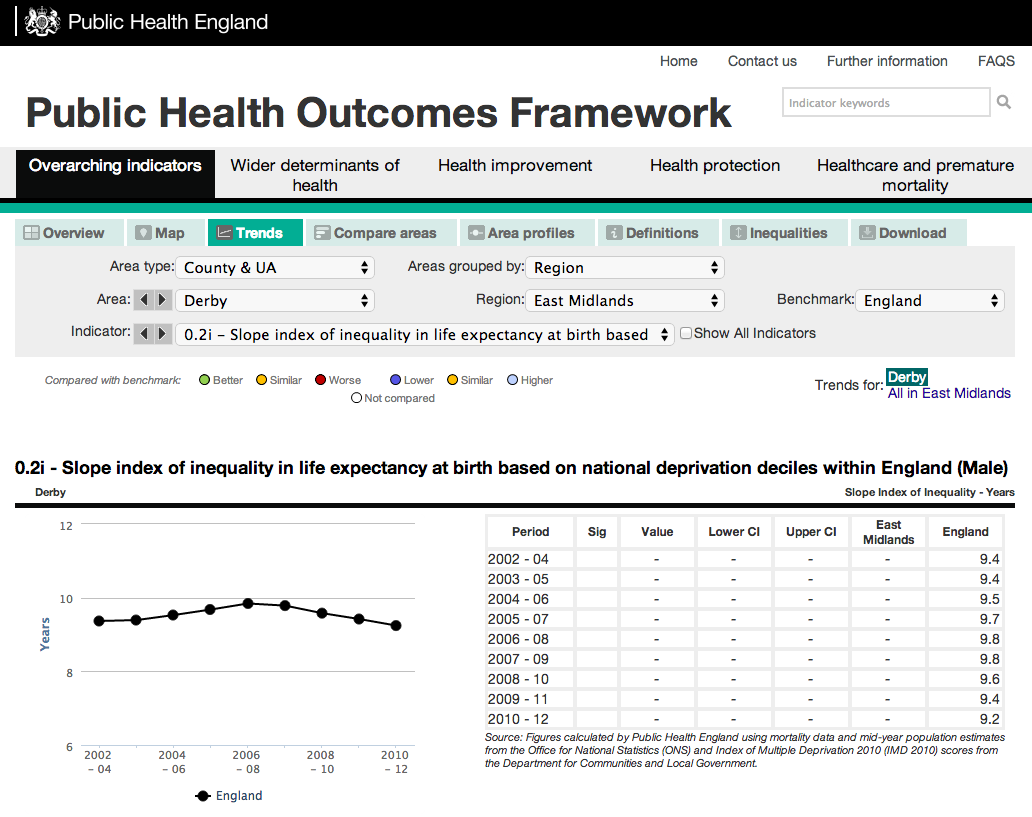Screen dimensions: 1032x817
Task: Switch to the Overview tab
Action: point(69,233)
